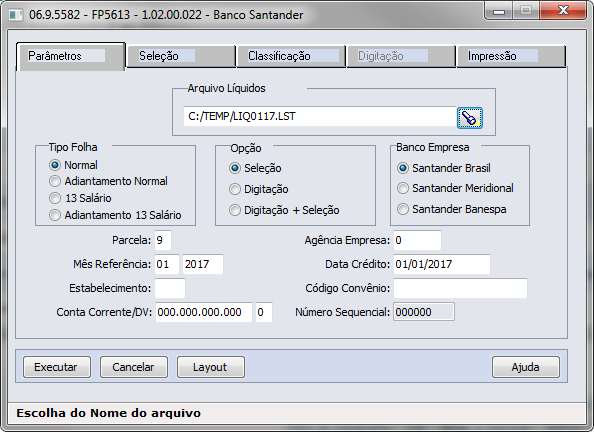Click status text Escolha do Nome do arquivo
594x432 pixels.
click(108, 413)
